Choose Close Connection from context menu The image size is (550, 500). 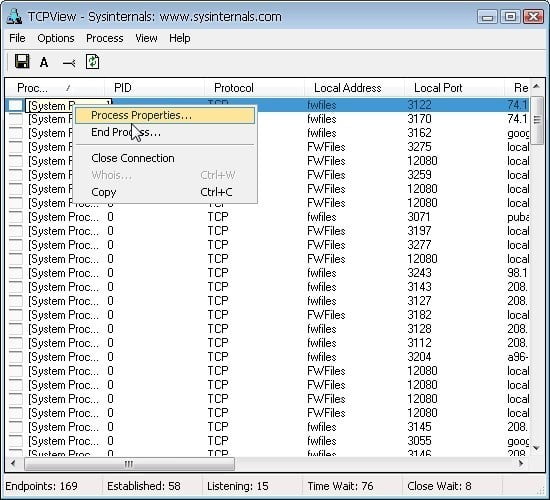(165, 158)
